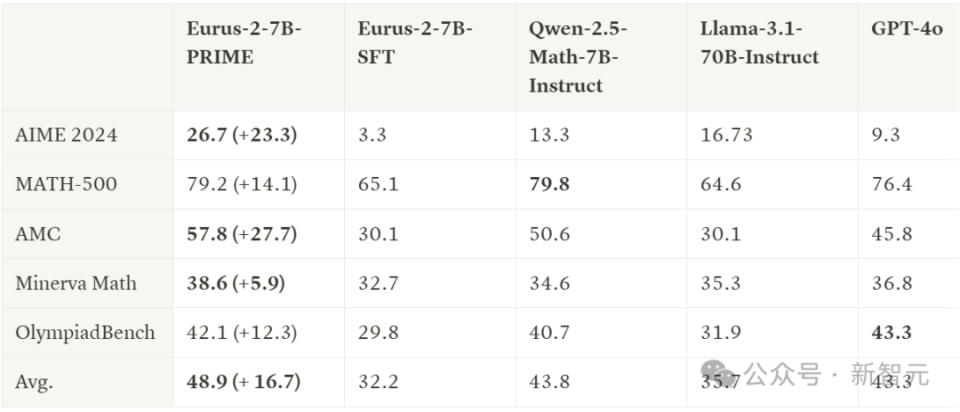Viewport: 960px width, 412px height.
Task: Click the 26.7 (+23.3) AIME score cell
Action: tap(241, 135)
